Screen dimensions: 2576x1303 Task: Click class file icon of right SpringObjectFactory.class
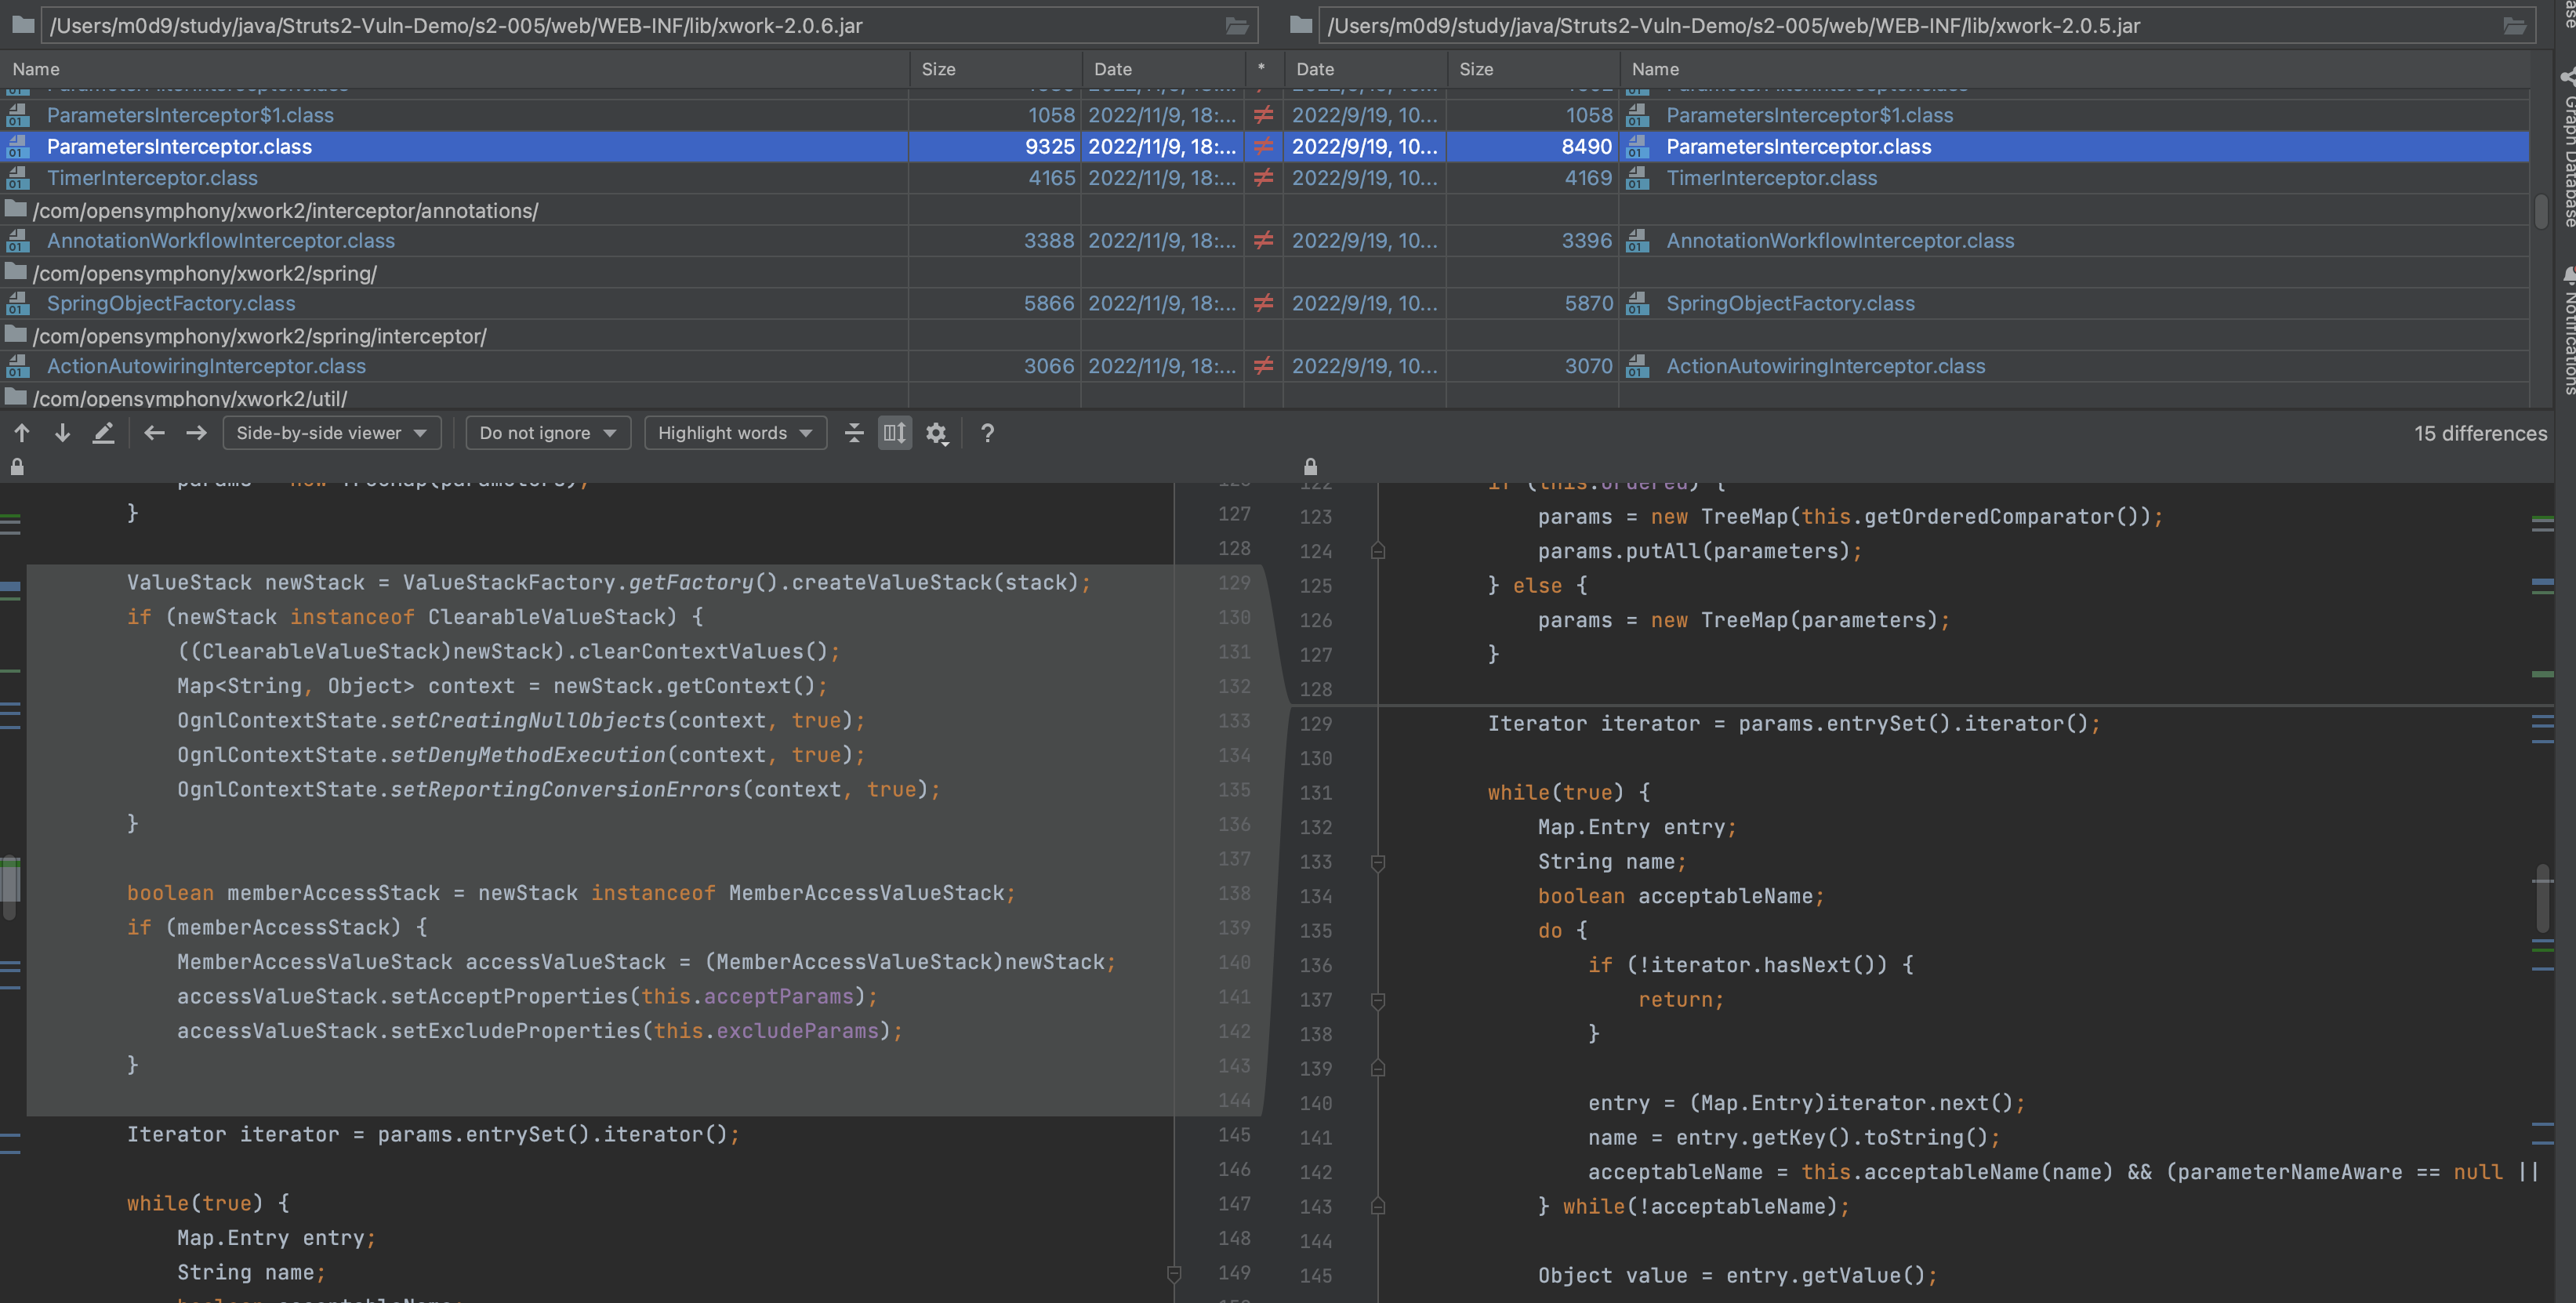click(x=1637, y=303)
